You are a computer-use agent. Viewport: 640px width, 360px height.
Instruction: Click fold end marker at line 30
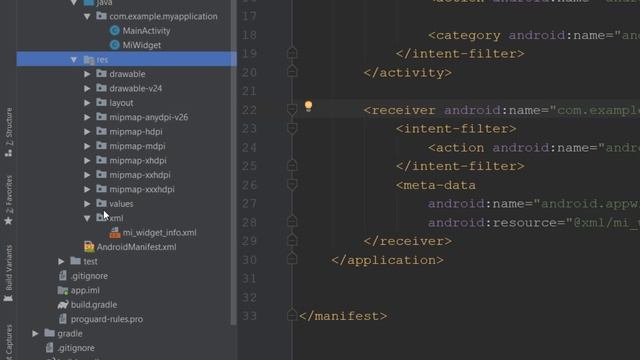click(292, 258)
